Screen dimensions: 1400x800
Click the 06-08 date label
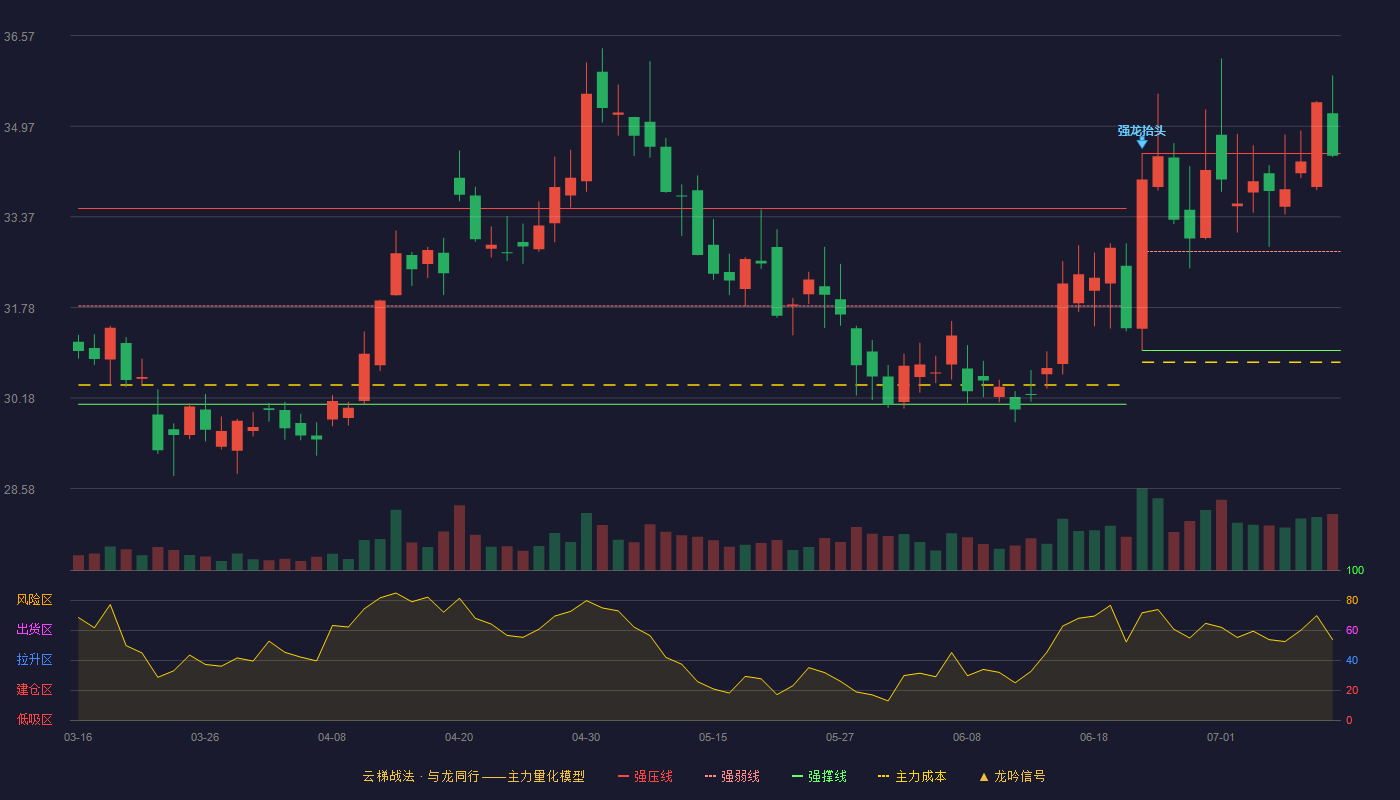pyautogui.click(x=967, y=737)
